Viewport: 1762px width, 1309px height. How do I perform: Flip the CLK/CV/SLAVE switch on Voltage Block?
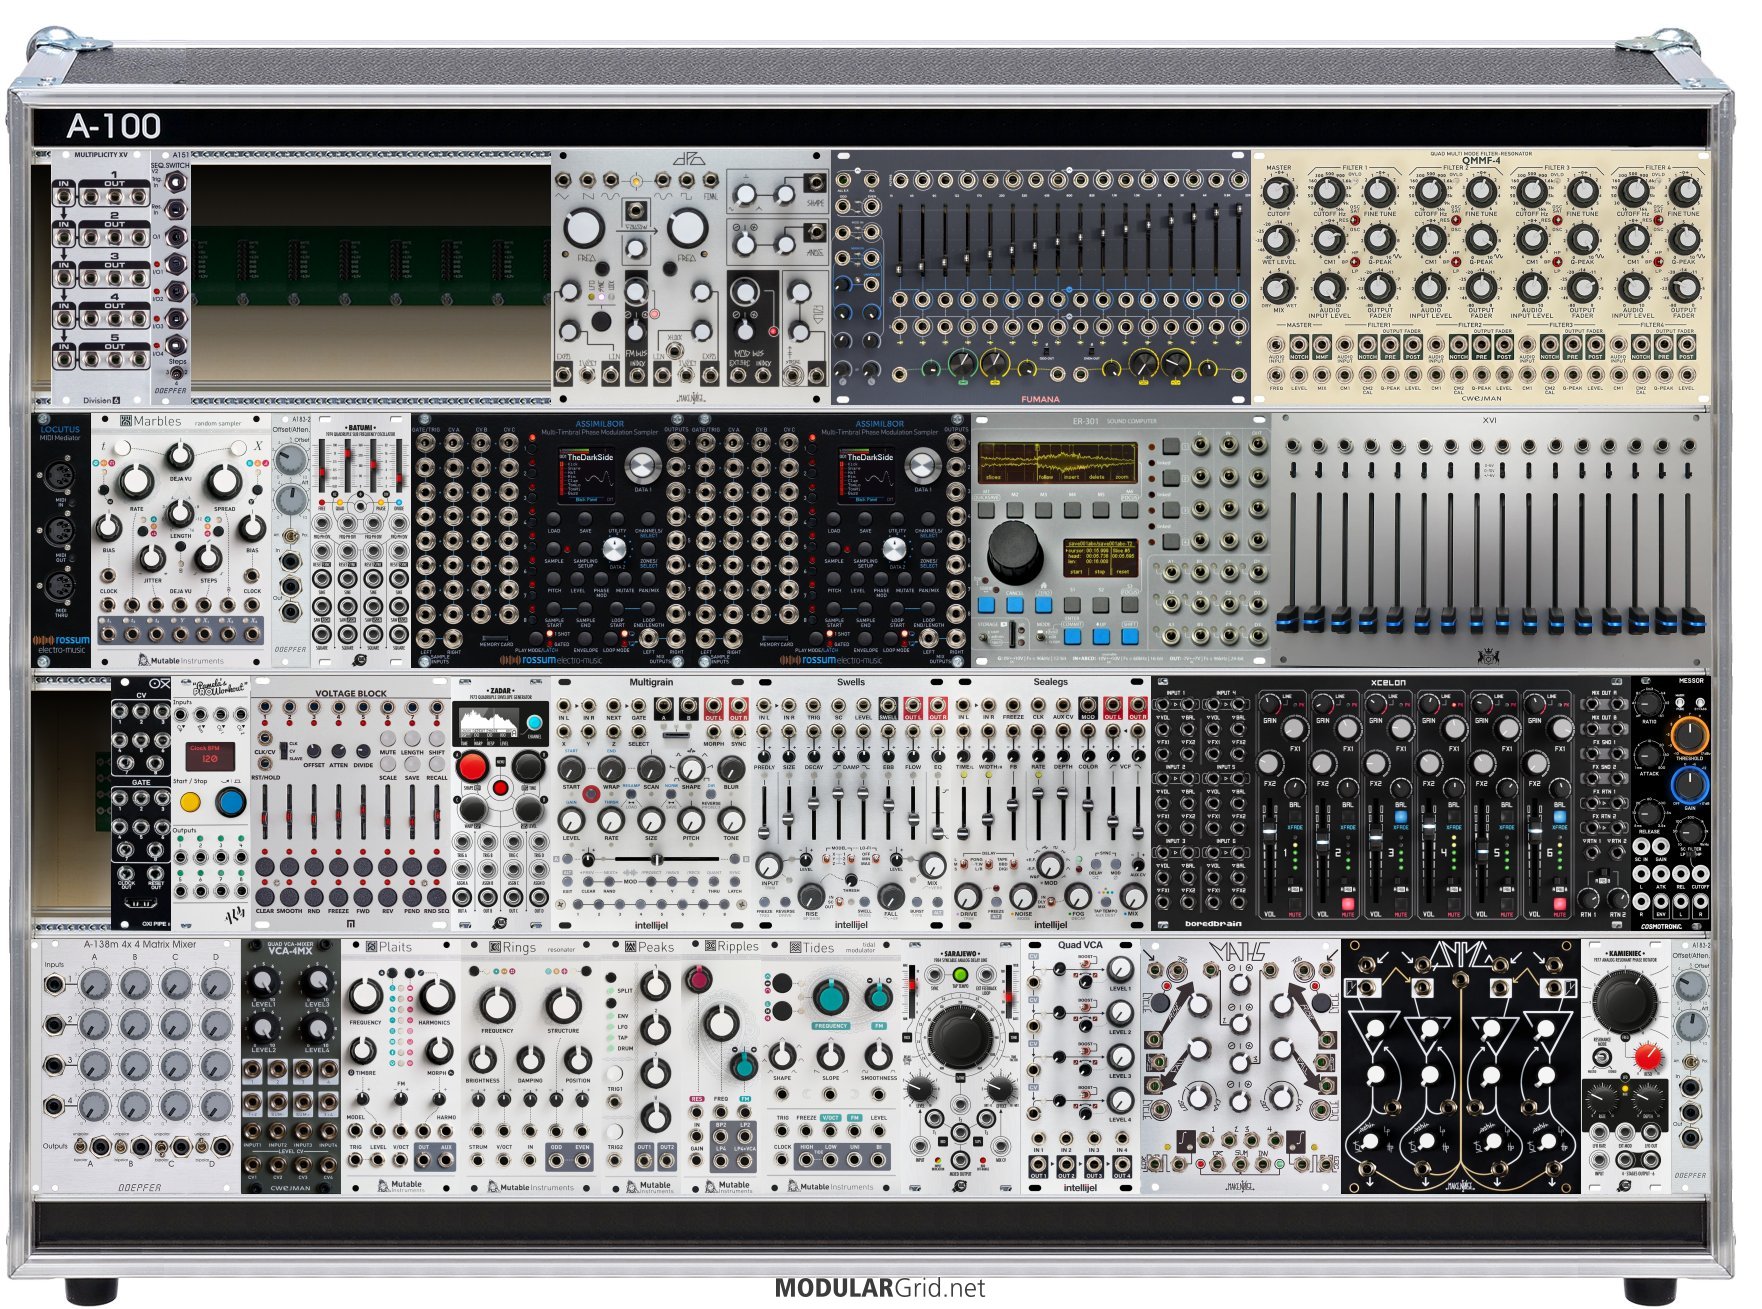tap(283, 750)
